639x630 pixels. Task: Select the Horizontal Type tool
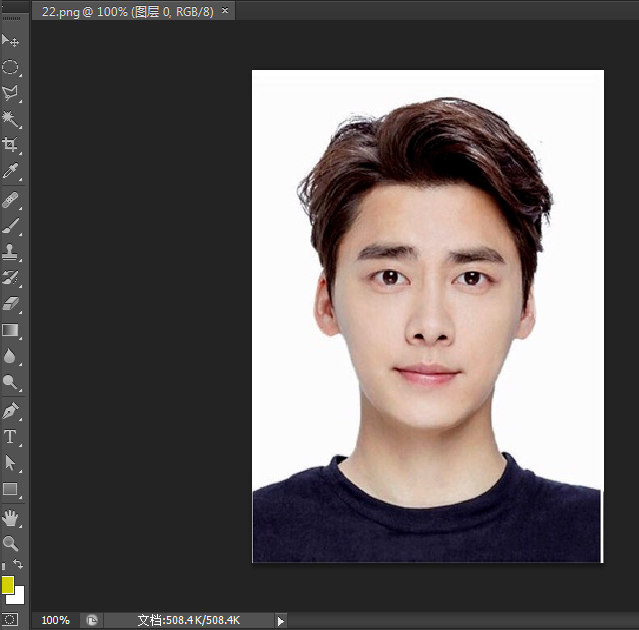click(10, 437)
